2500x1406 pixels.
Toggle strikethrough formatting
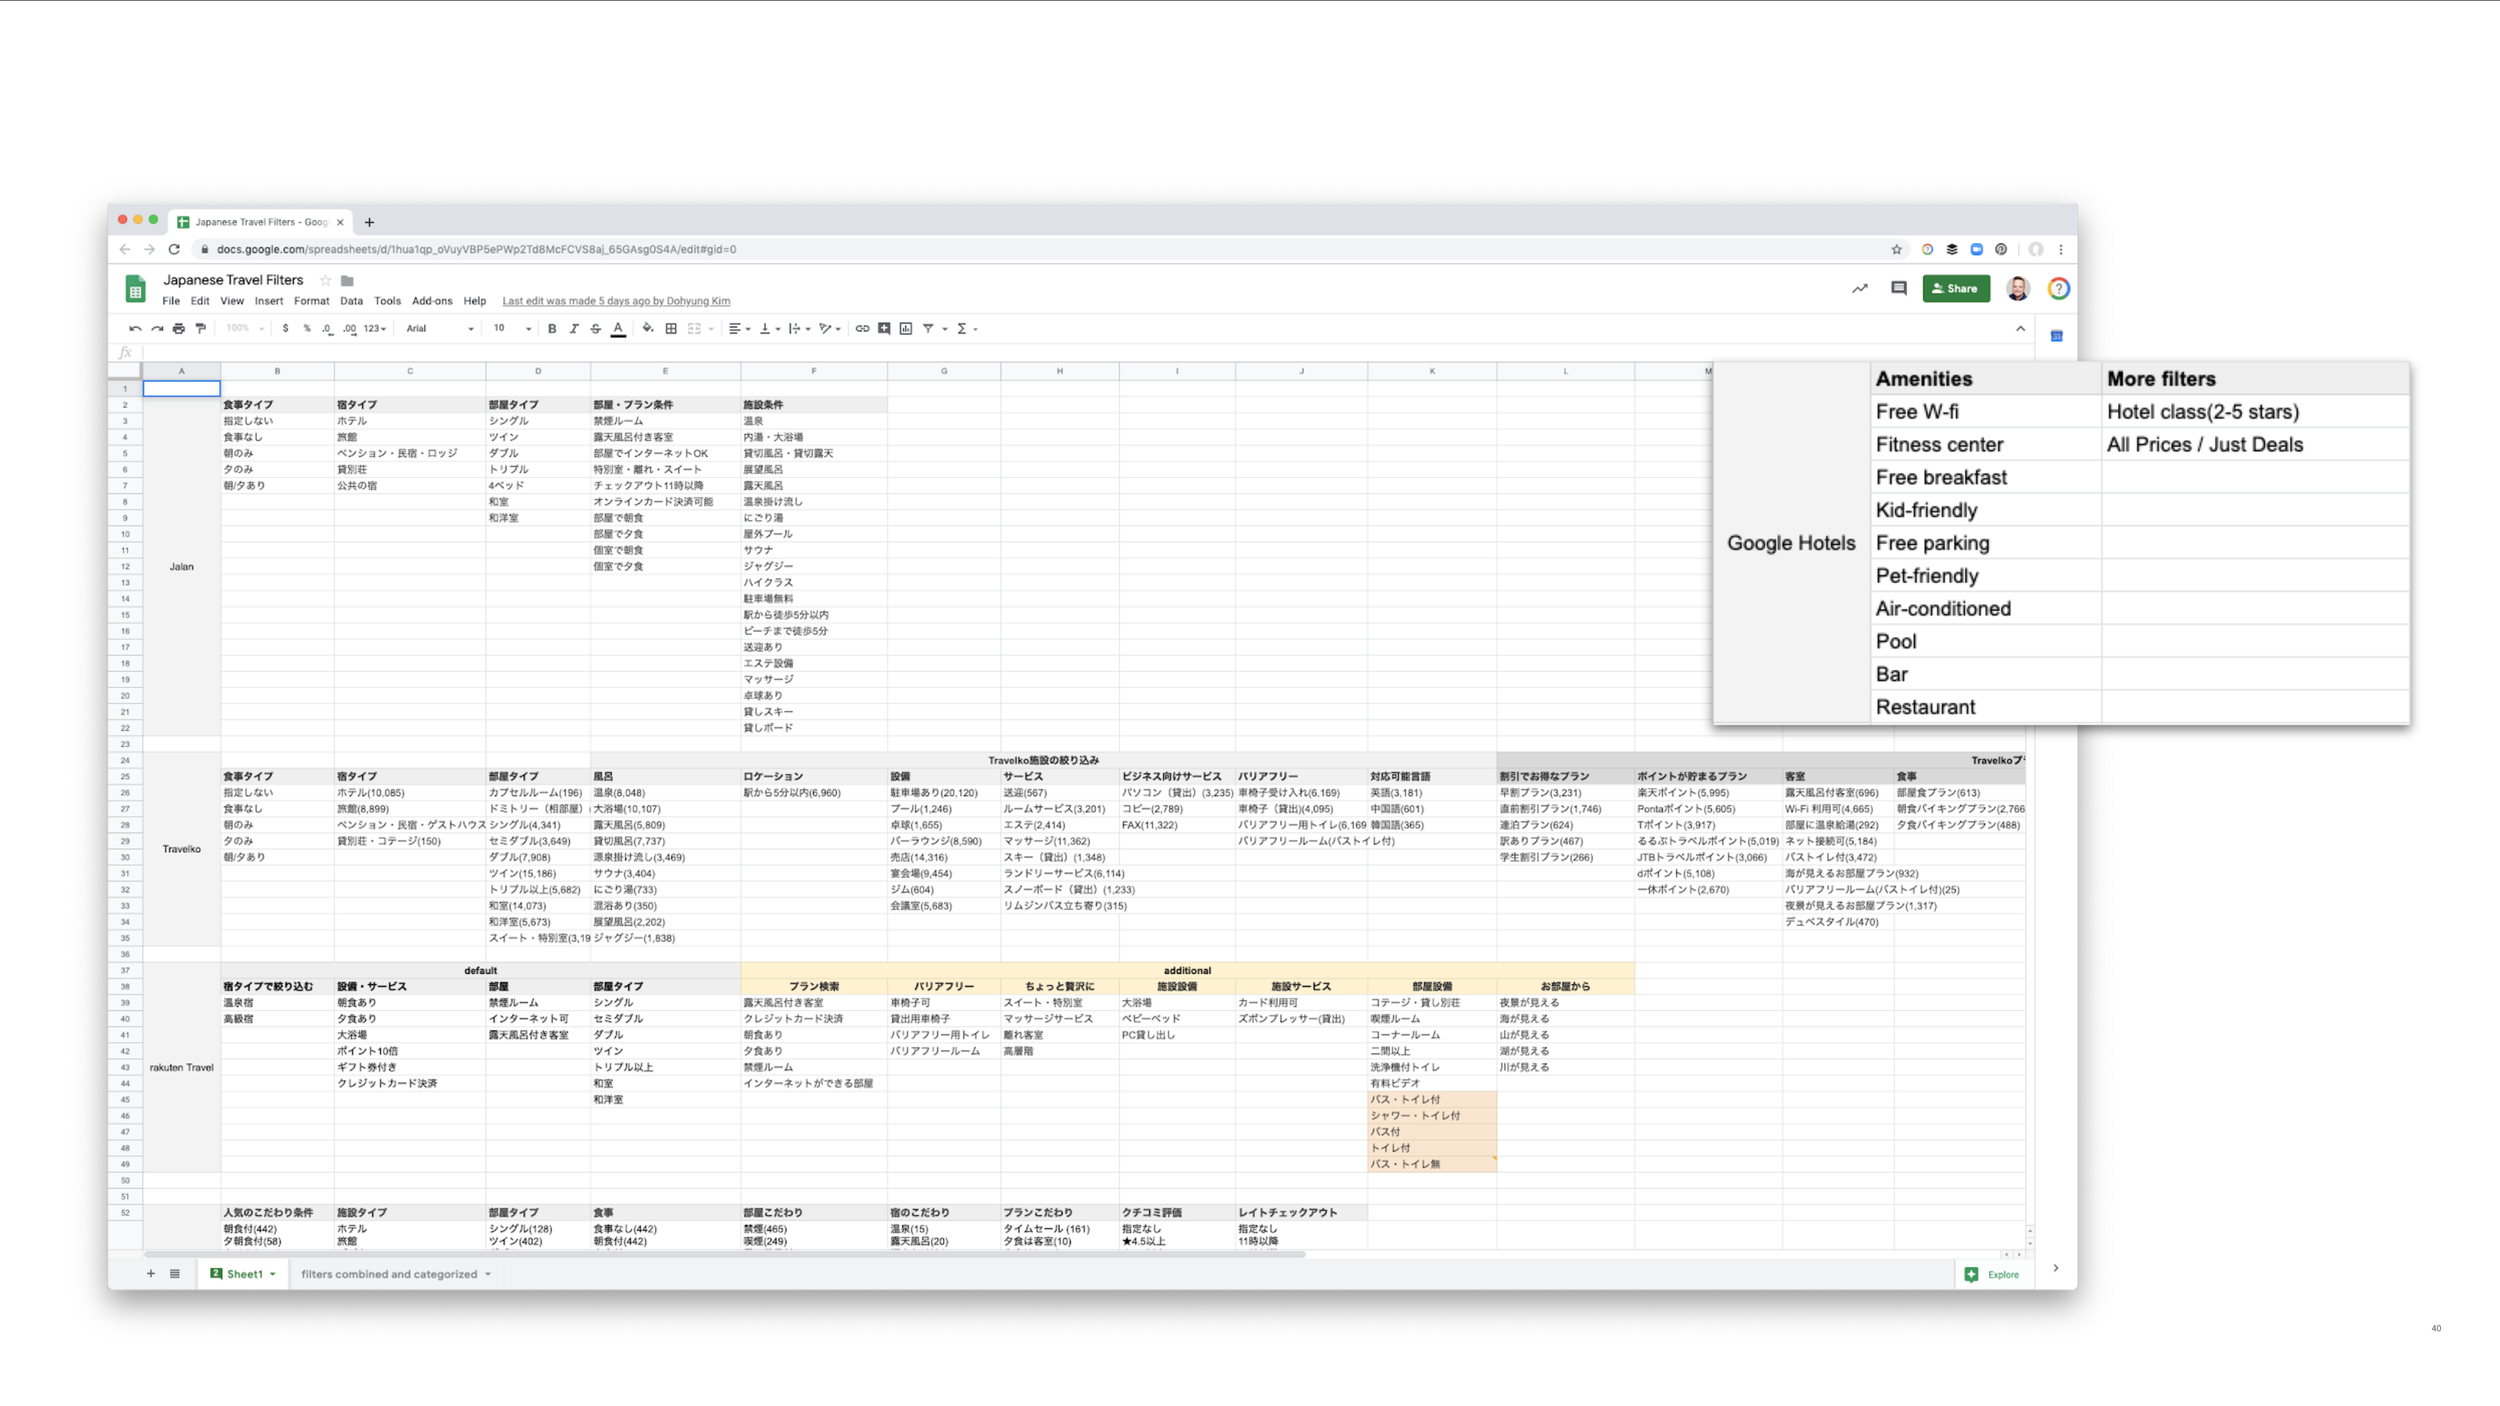click(595, 328)
